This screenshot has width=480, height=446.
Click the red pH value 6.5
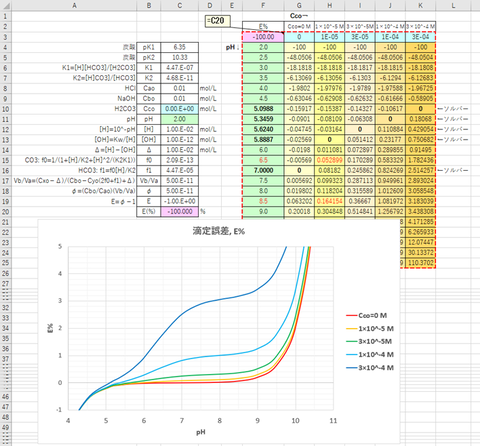click(x=263, y=160)
